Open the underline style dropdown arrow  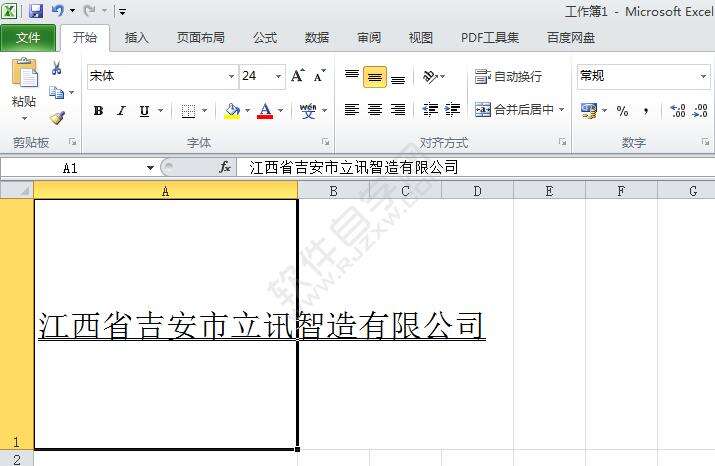pos(161,110)
